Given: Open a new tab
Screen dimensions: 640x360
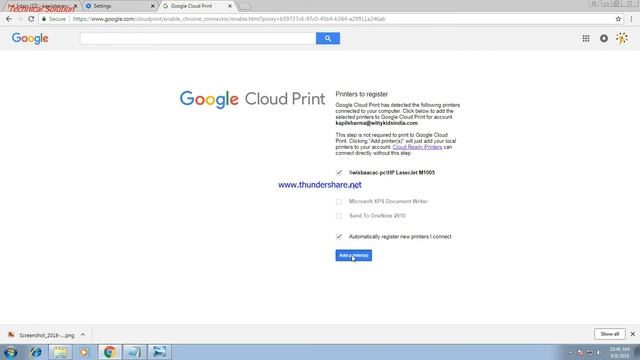Looking at the screenshot, I should click(244, 7).
